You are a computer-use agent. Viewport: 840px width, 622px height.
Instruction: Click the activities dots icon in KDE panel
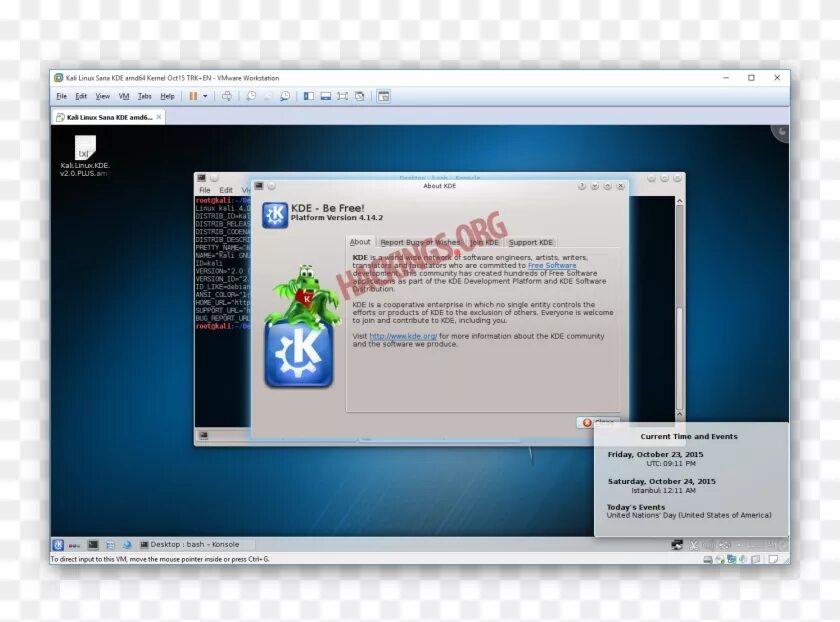click(x=74, y=545)
